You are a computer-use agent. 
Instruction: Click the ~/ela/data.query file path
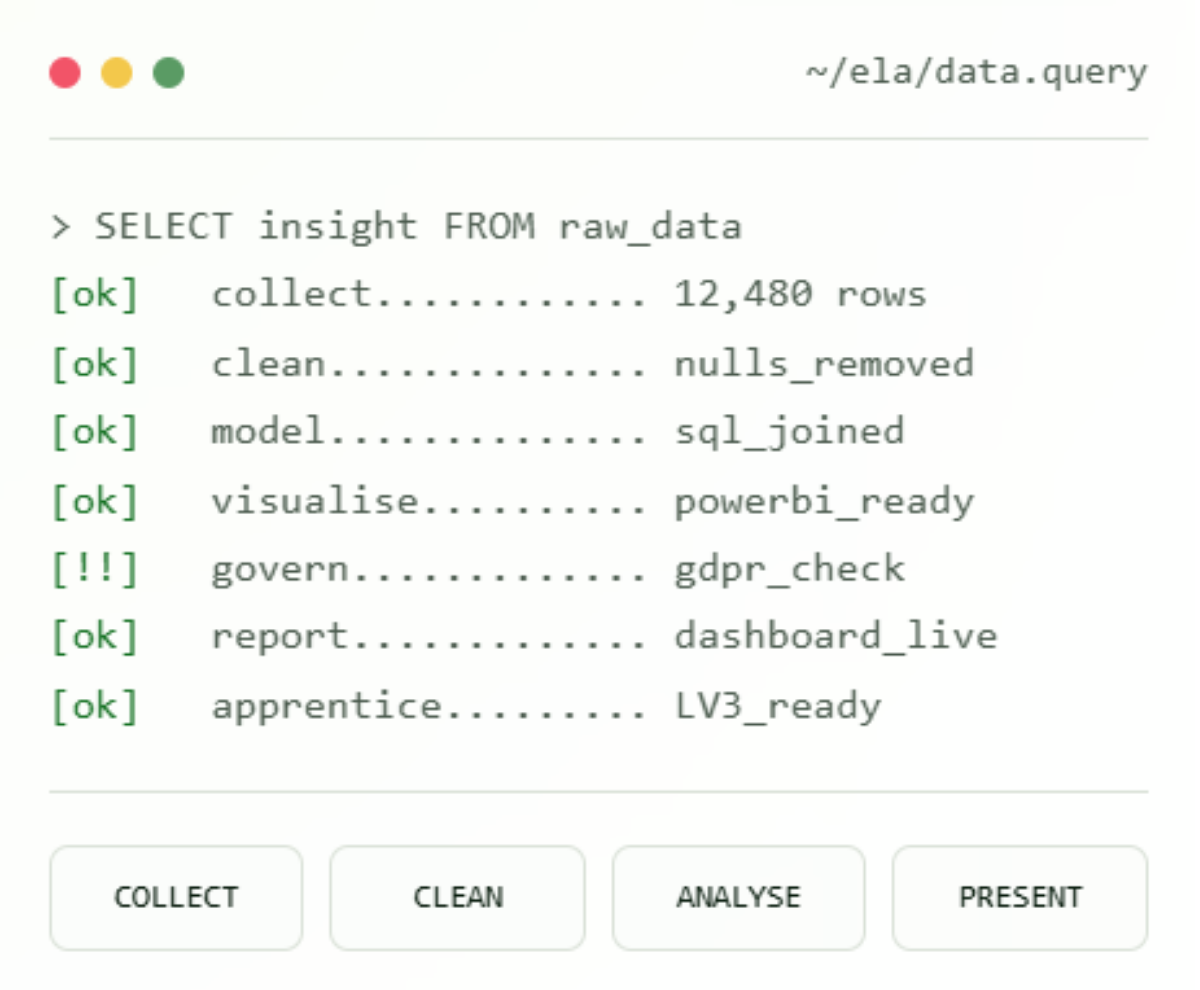(977, 74)
